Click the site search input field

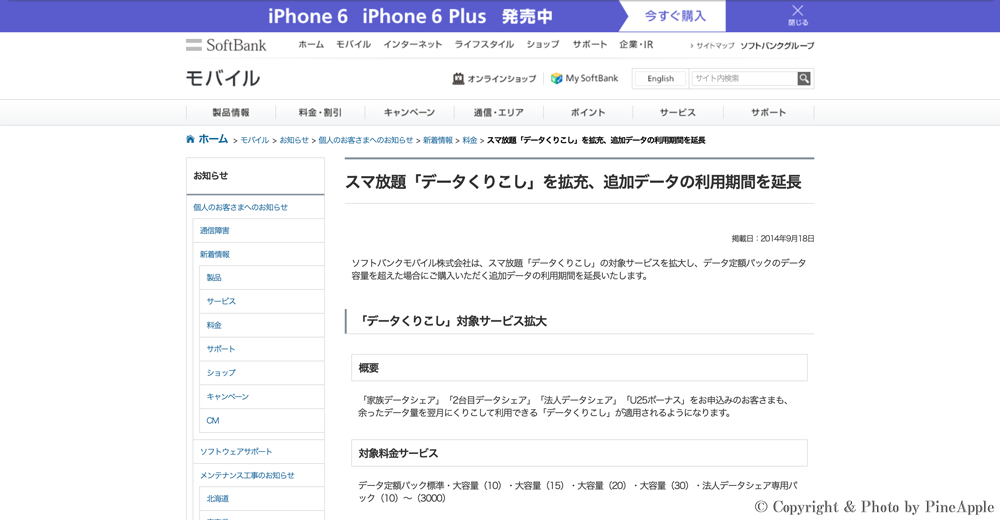pyautogui.click(x=743, y=79)
